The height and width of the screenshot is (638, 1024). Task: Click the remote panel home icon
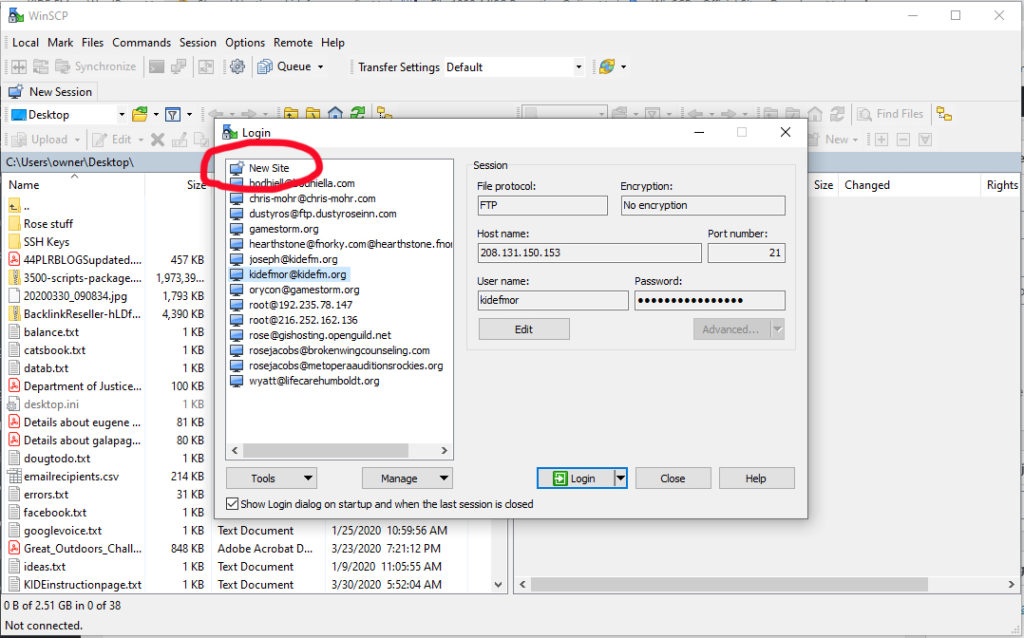point(815,114)
